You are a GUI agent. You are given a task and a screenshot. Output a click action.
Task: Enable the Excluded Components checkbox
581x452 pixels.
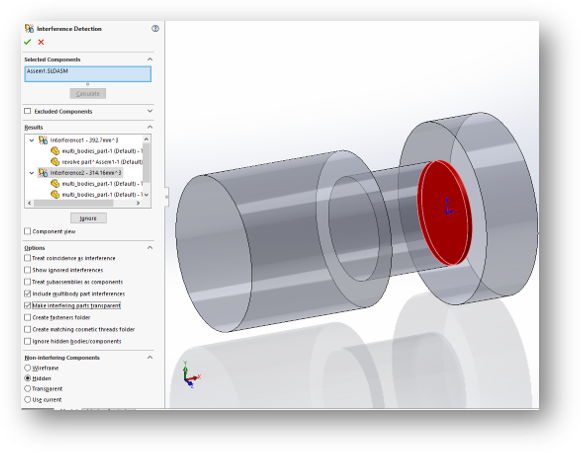(27, 111)
